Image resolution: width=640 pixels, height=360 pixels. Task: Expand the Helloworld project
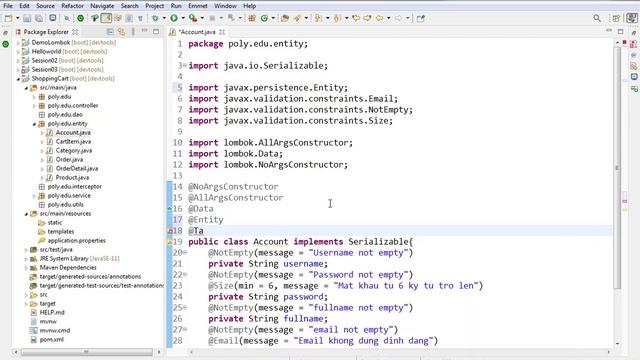click(x=18, y=51)
